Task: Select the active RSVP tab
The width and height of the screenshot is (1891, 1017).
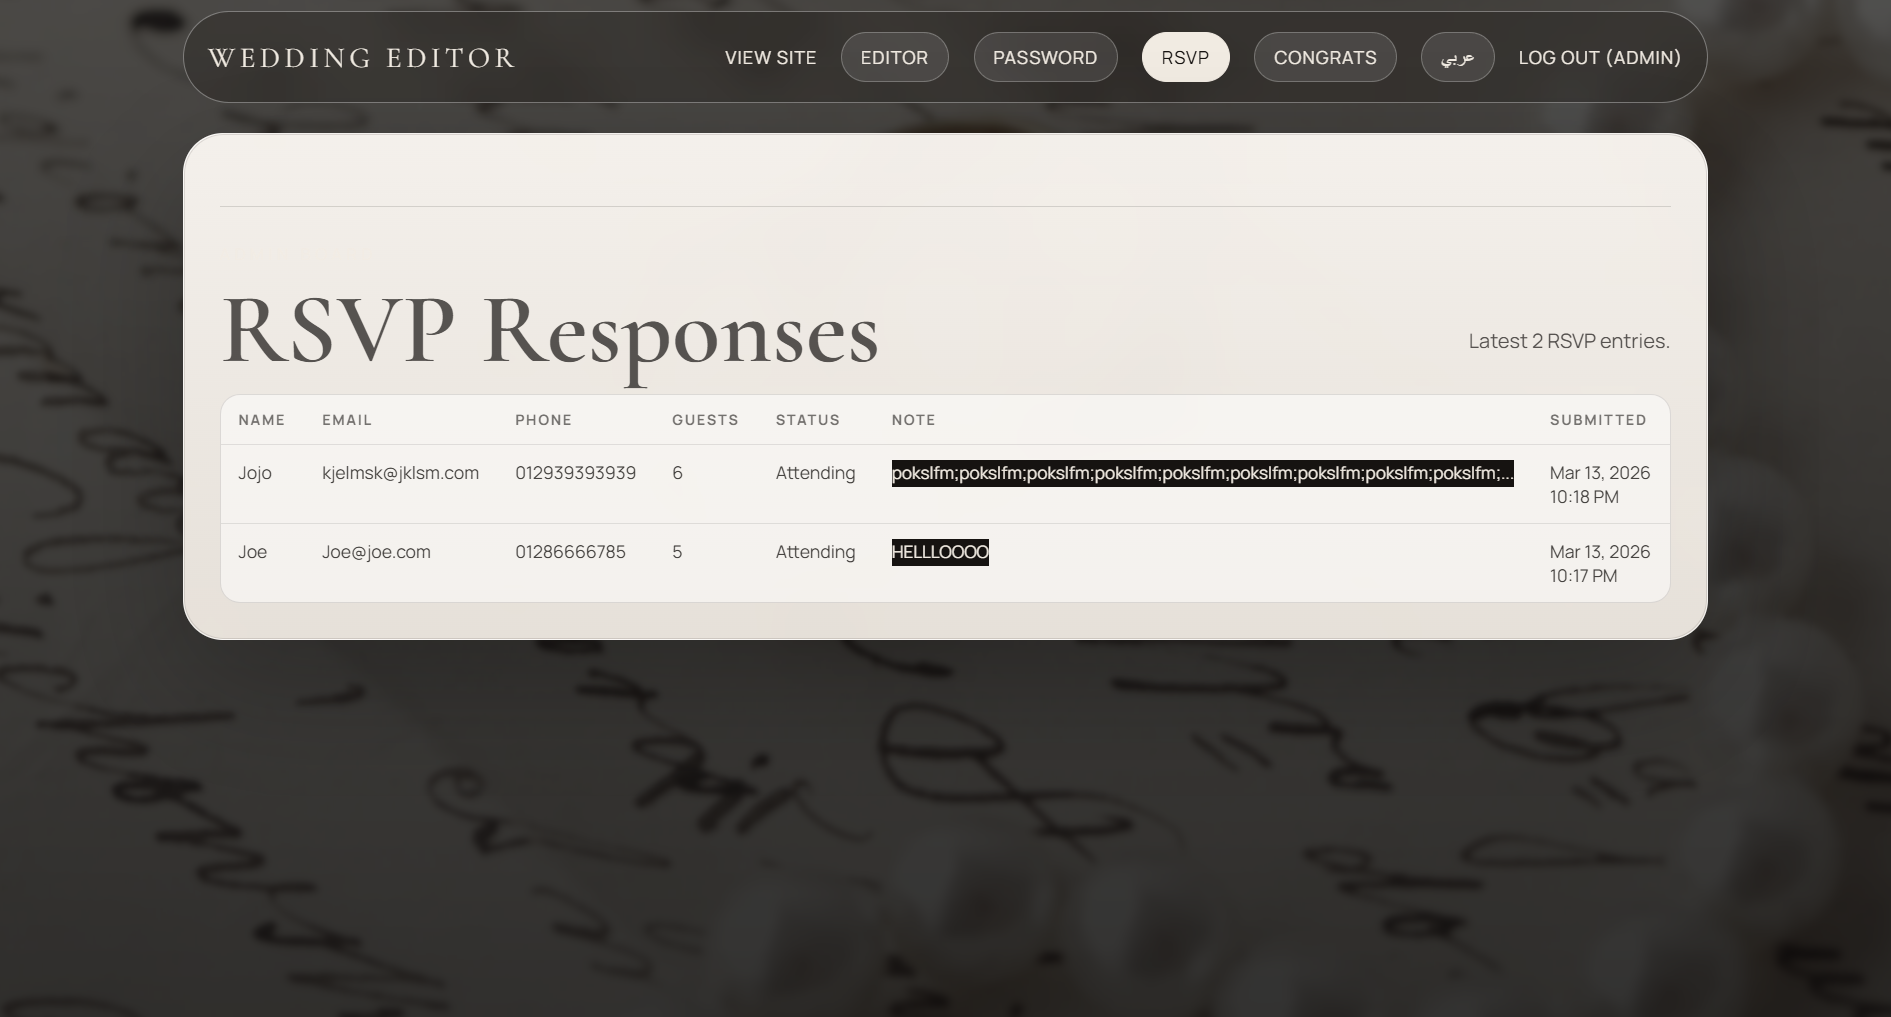Action: (1185, 58)
